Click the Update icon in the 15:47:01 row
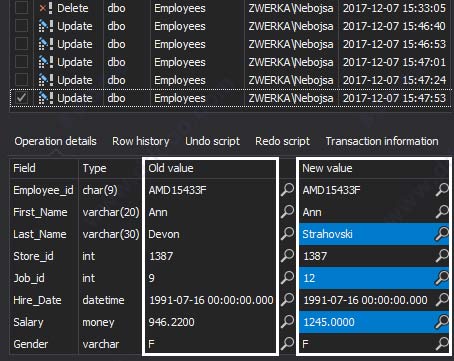The width and height of the screenshot is (454, 361). point(46,62)
